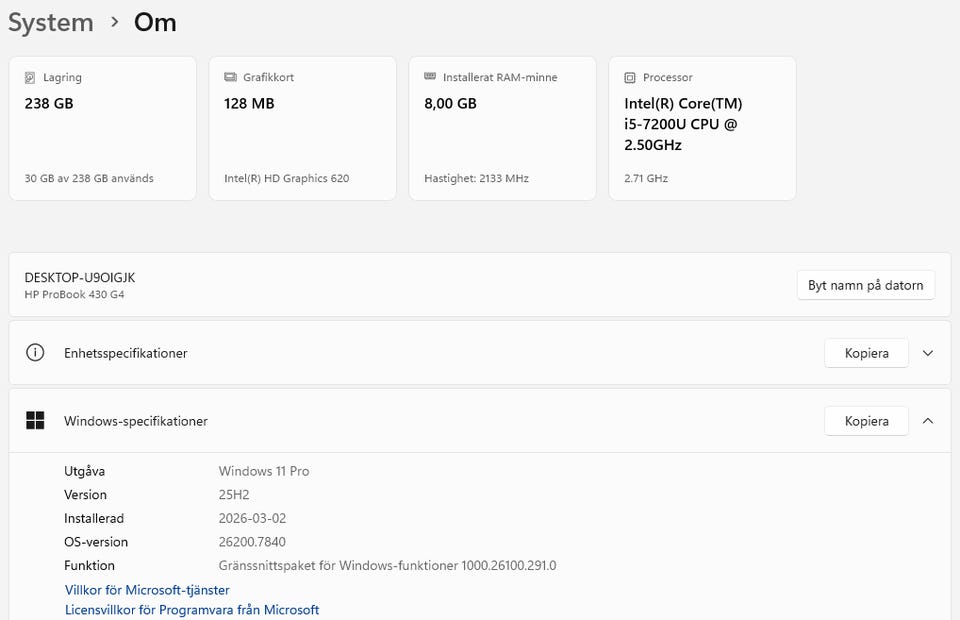Go back to System in the breadcrumb
The width and height of the screenshot is (960, 620).
[x=51, y=23]
